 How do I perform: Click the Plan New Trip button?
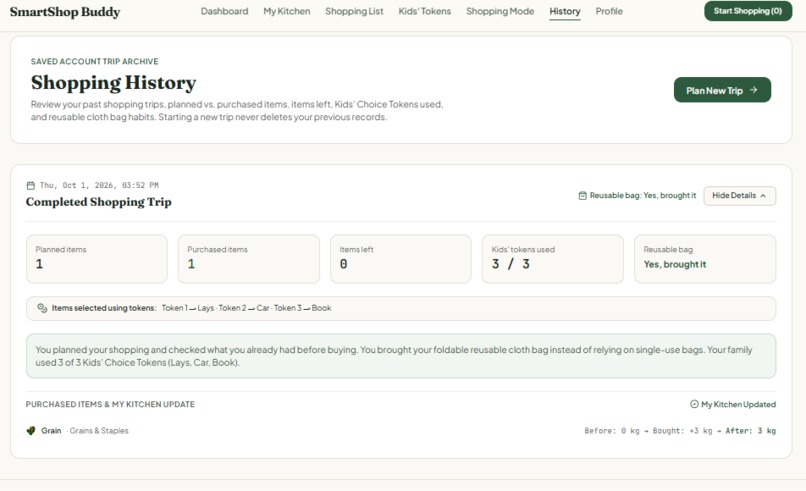[722, 90]
